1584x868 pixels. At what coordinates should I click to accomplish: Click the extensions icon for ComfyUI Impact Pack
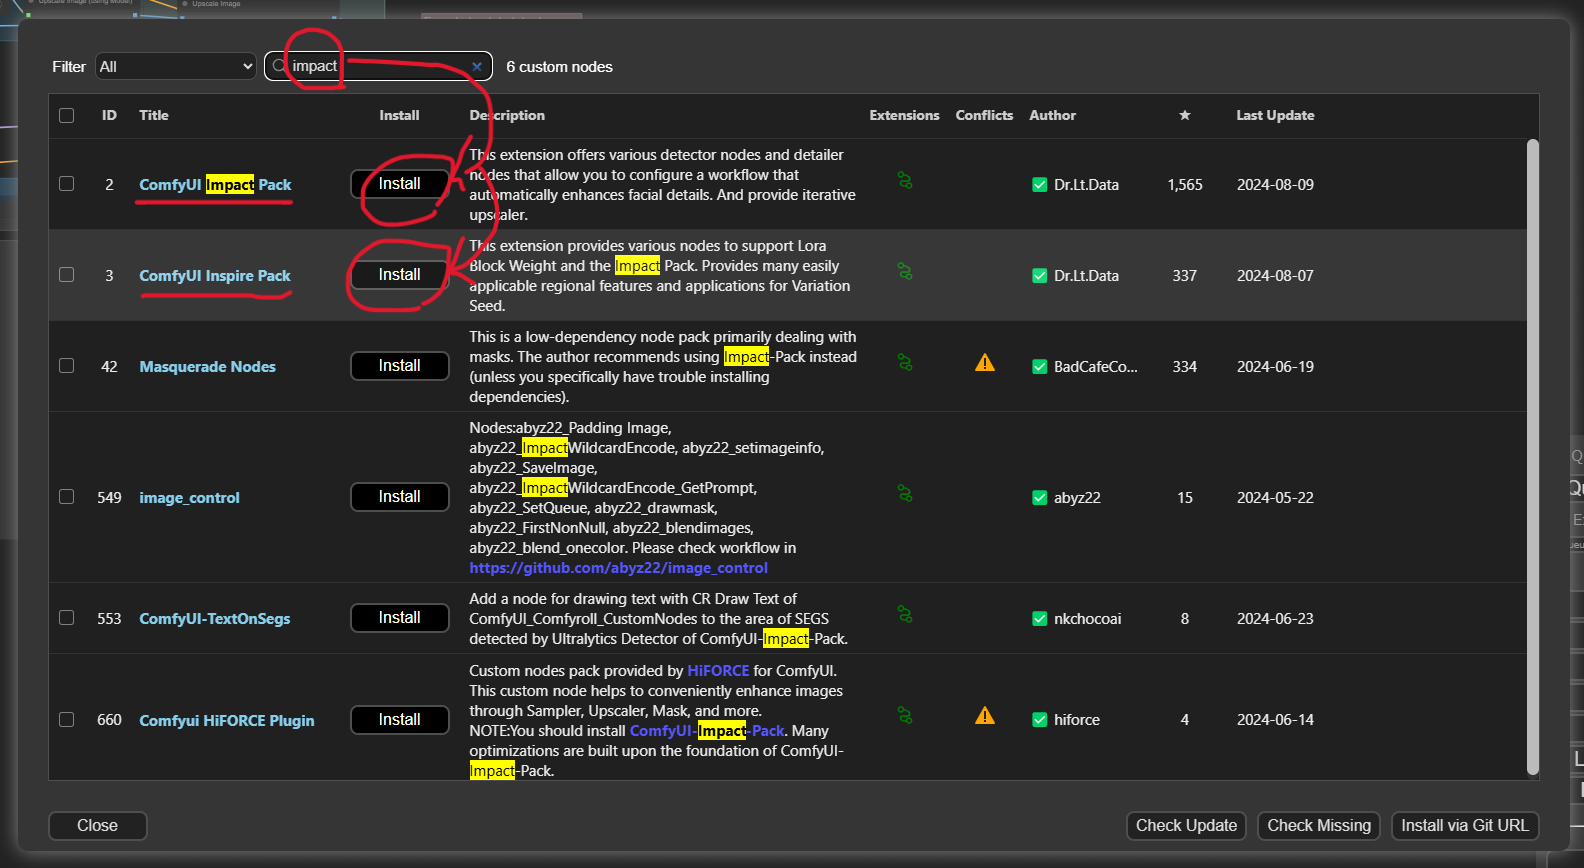pyautogui.click(x=905, y=181)
